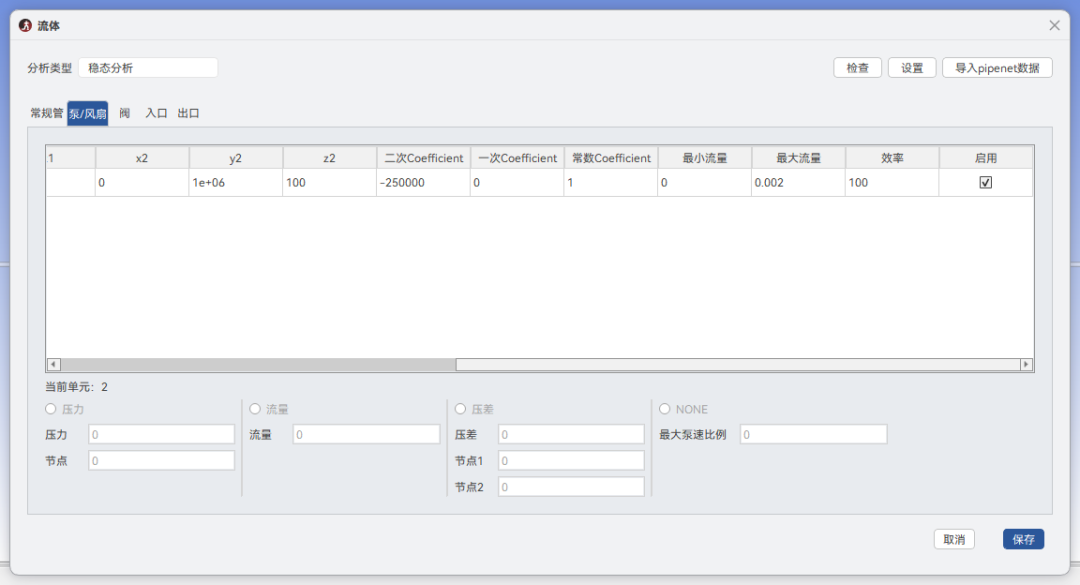
Task: Switch to the 阀 tab
Action: tap(125, 113)
